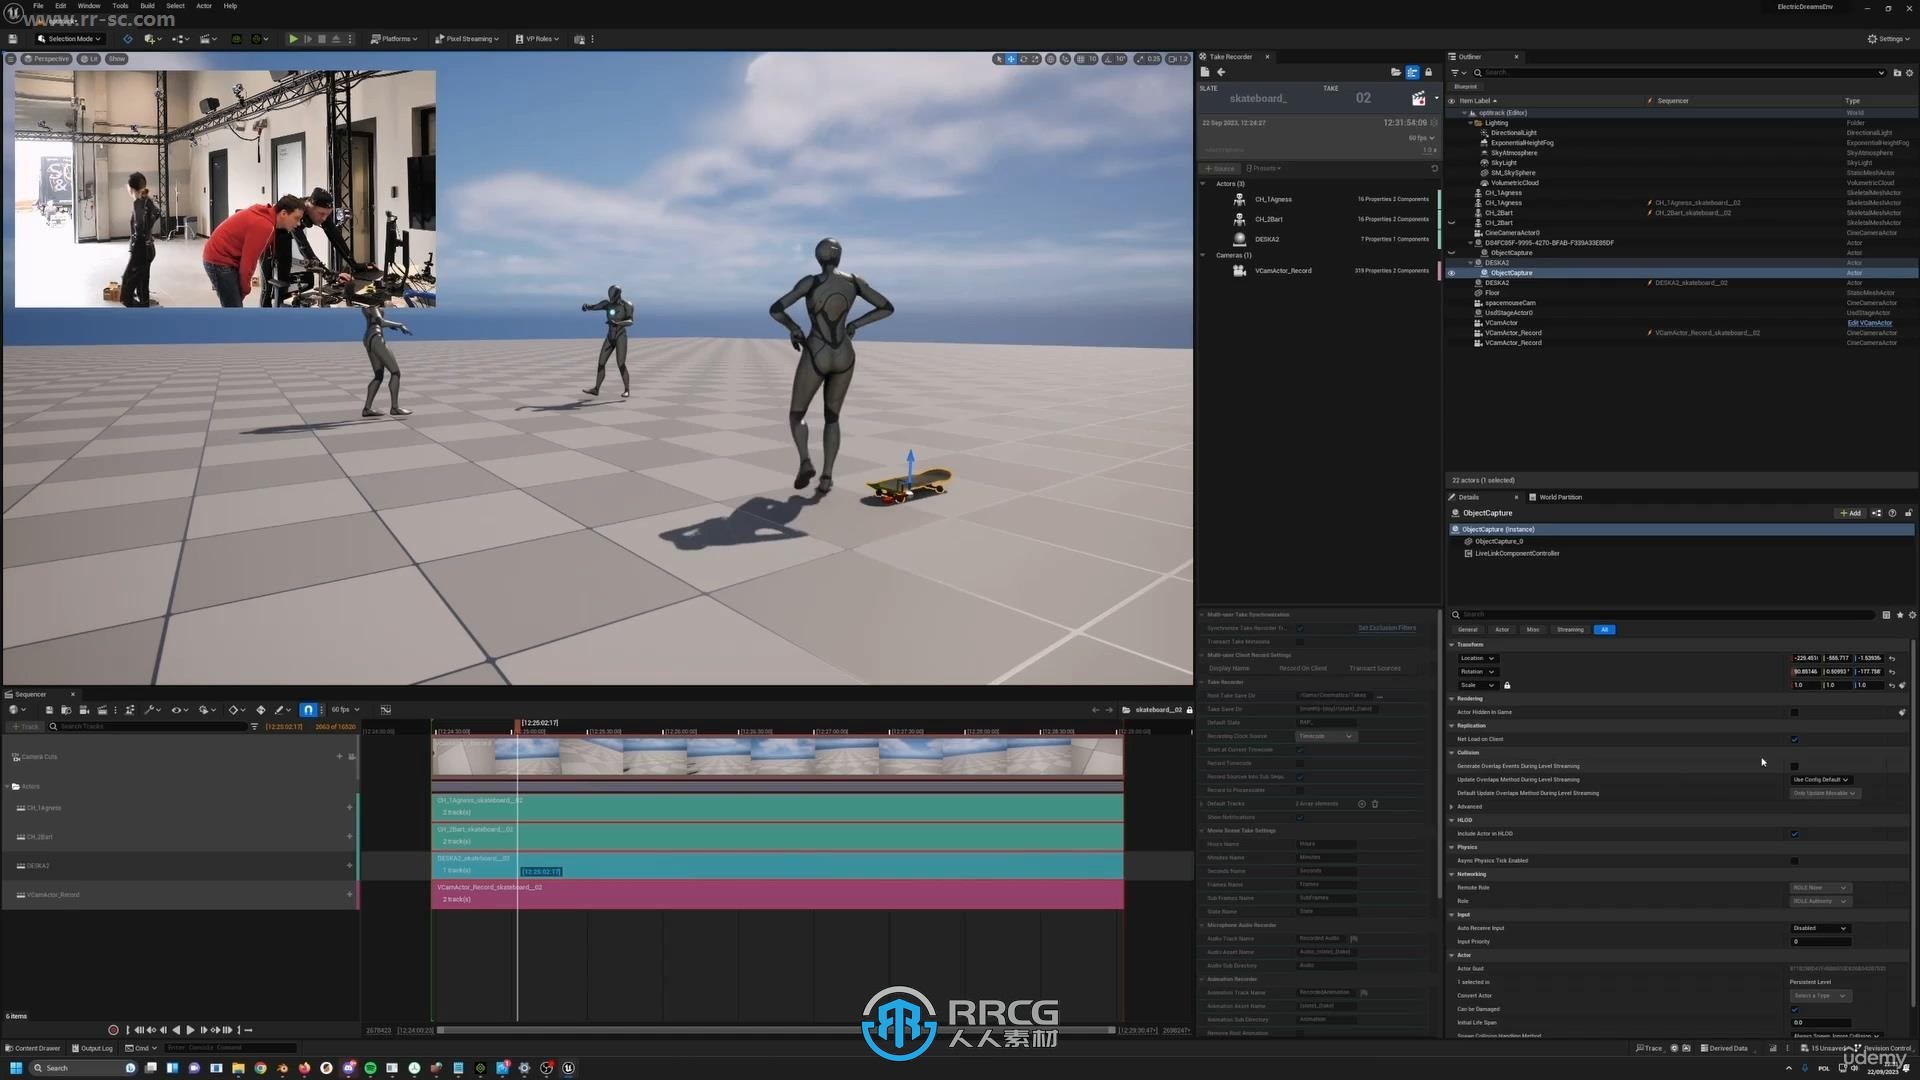Collapse the Transform section in Details
The image size is (1920, 1080).
[x=1452, y=645]
